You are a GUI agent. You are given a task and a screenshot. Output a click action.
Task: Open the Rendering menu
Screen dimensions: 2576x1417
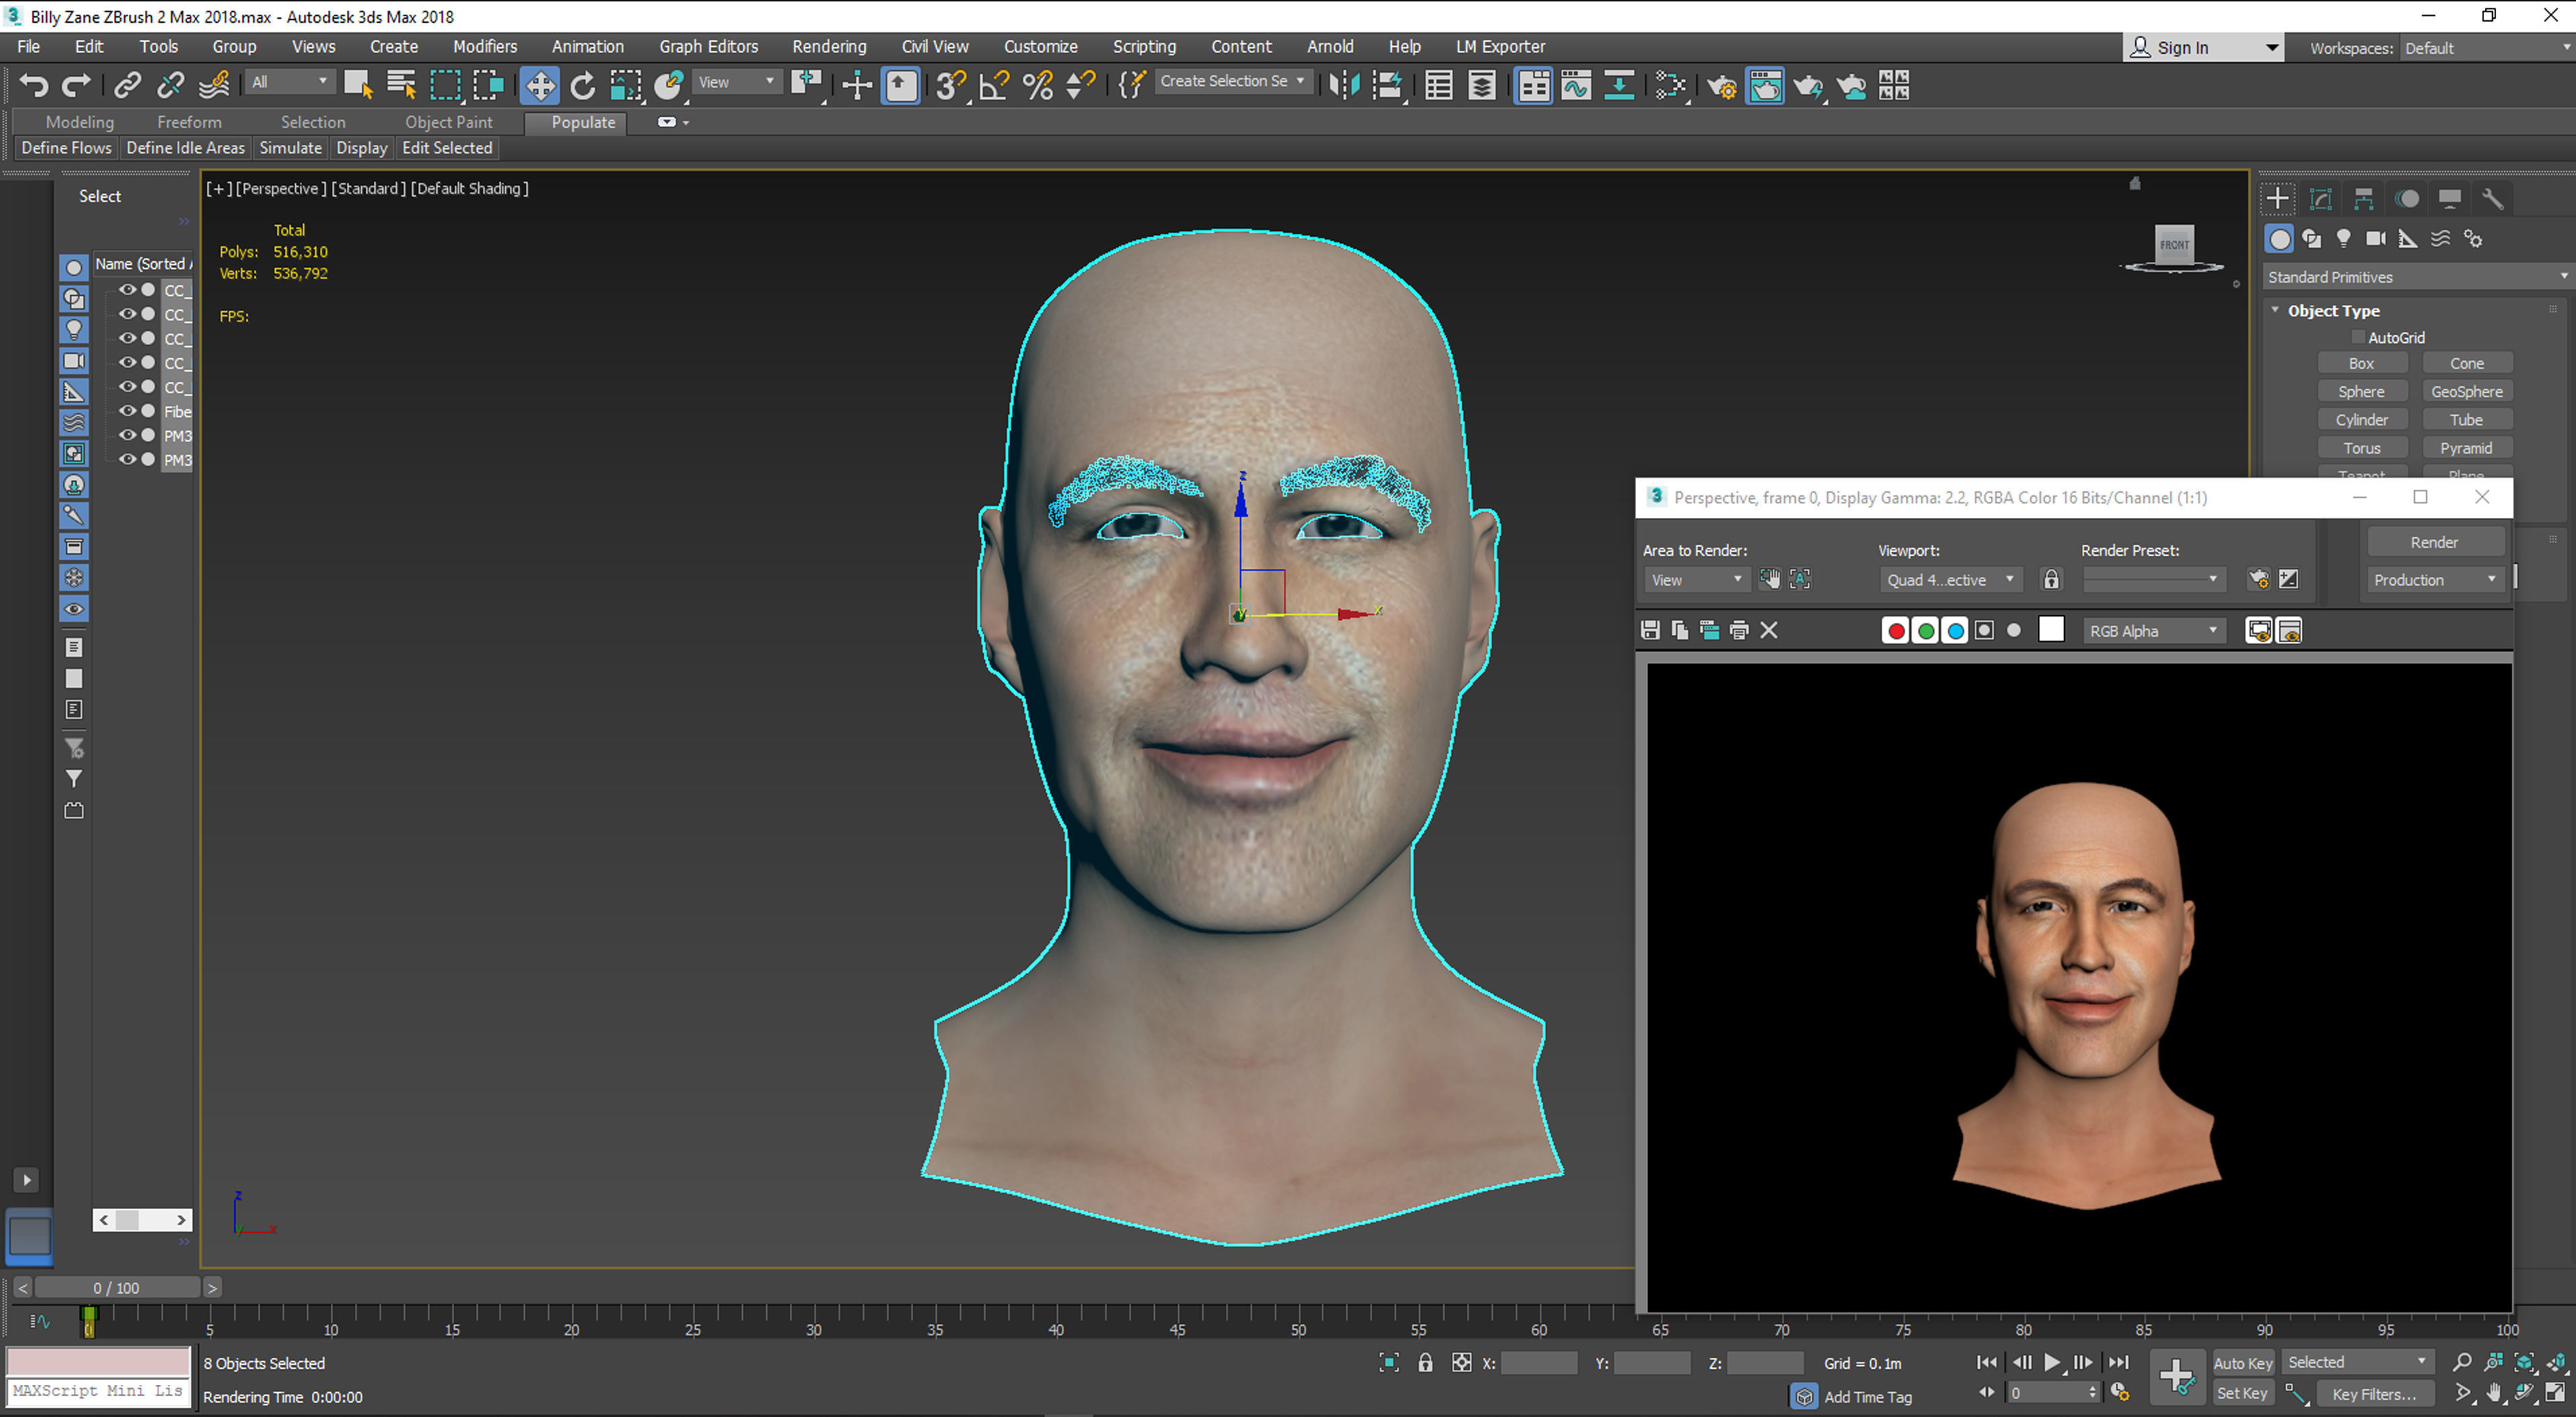tap(829, 46)
